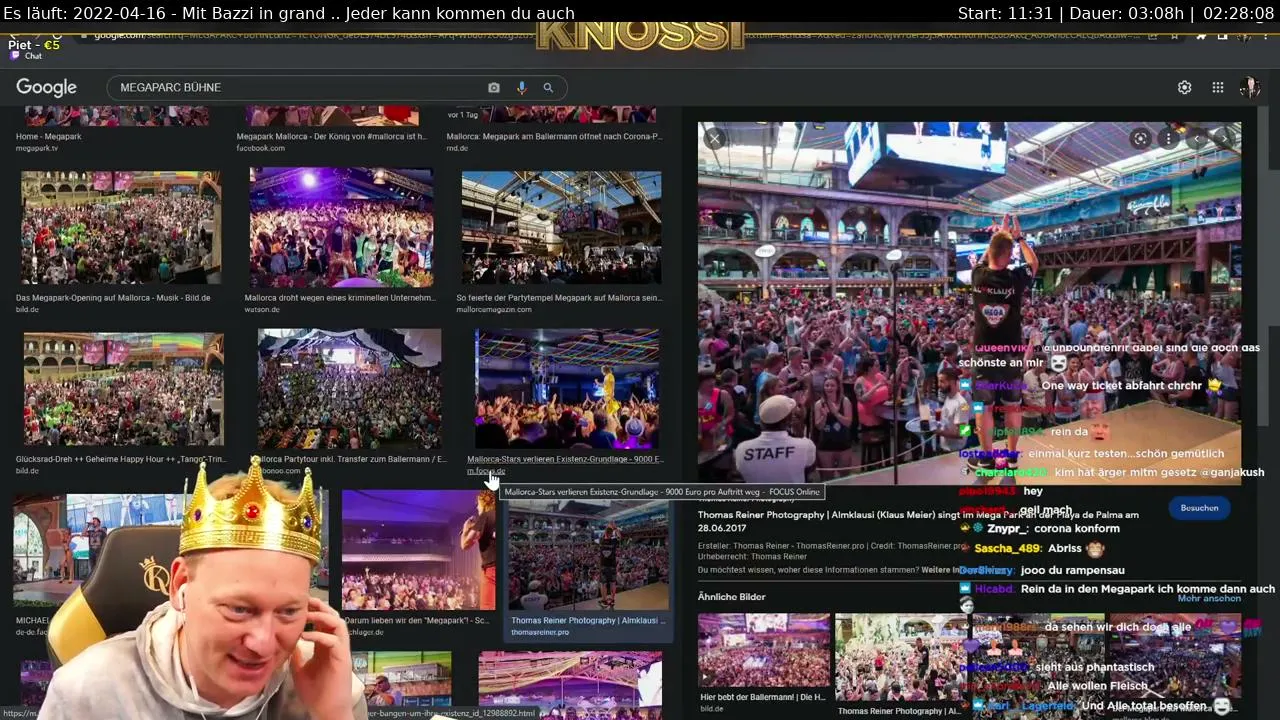Click the 'Home - Megapark' result title
This screenshot has height=720, width=1280.
click(x=48, y=137)
